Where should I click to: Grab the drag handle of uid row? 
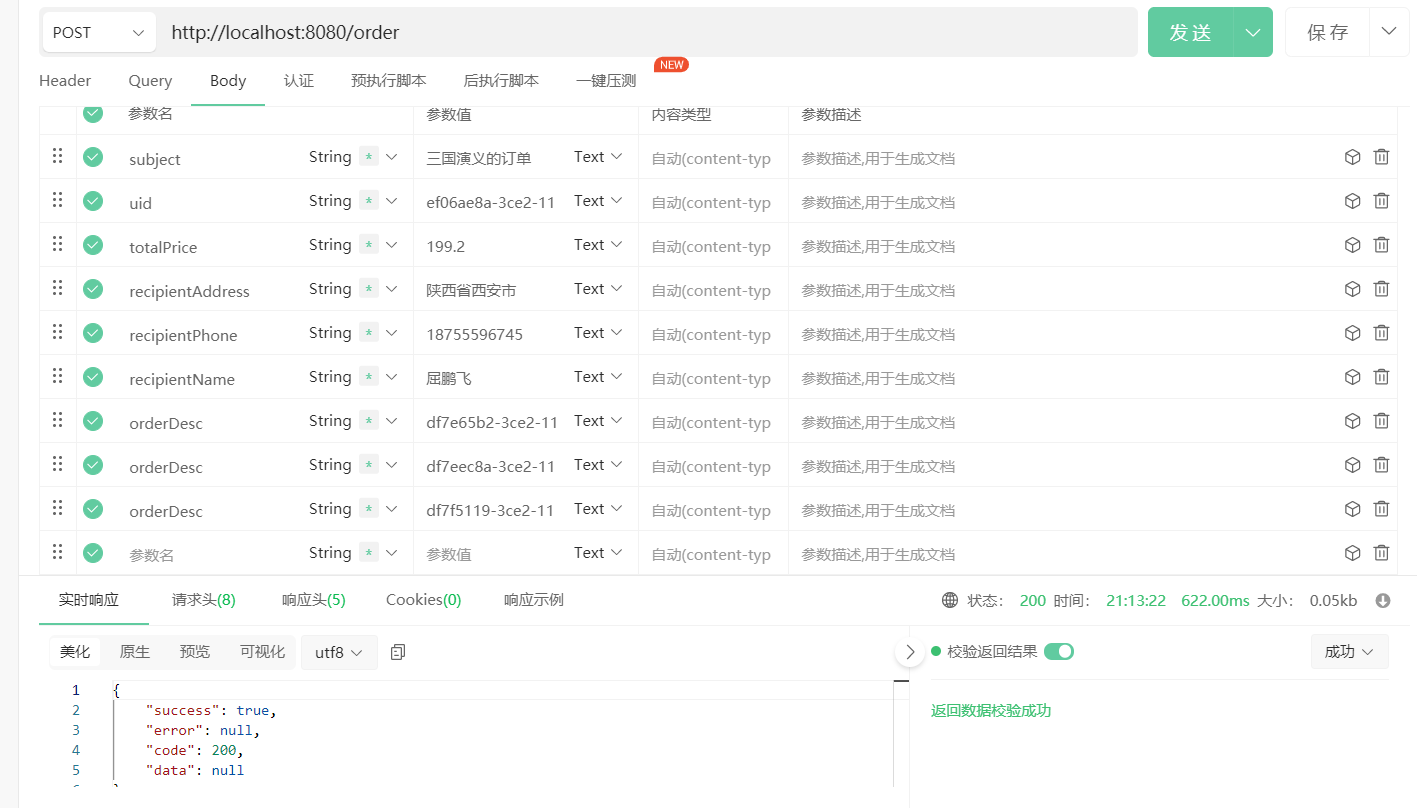click(x=57, y=200)
